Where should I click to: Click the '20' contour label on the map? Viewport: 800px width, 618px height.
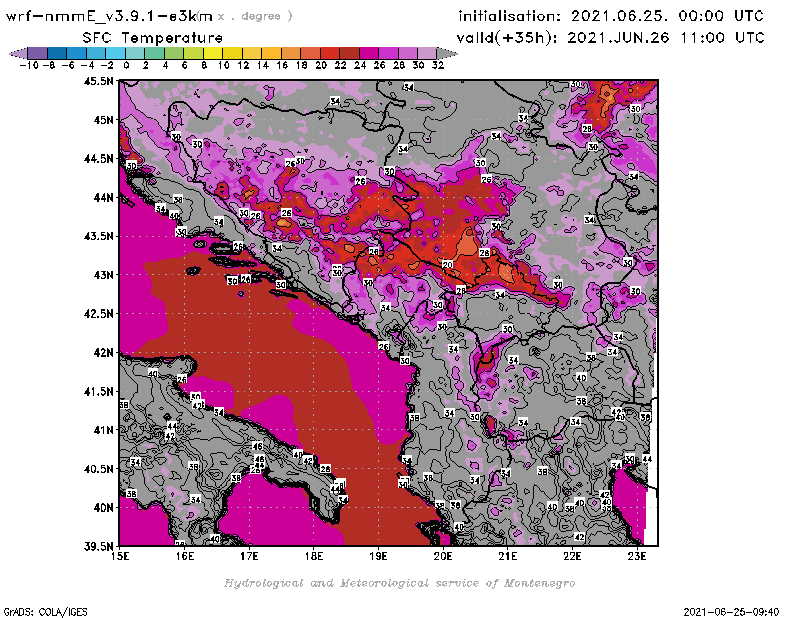tap(447, 264)
